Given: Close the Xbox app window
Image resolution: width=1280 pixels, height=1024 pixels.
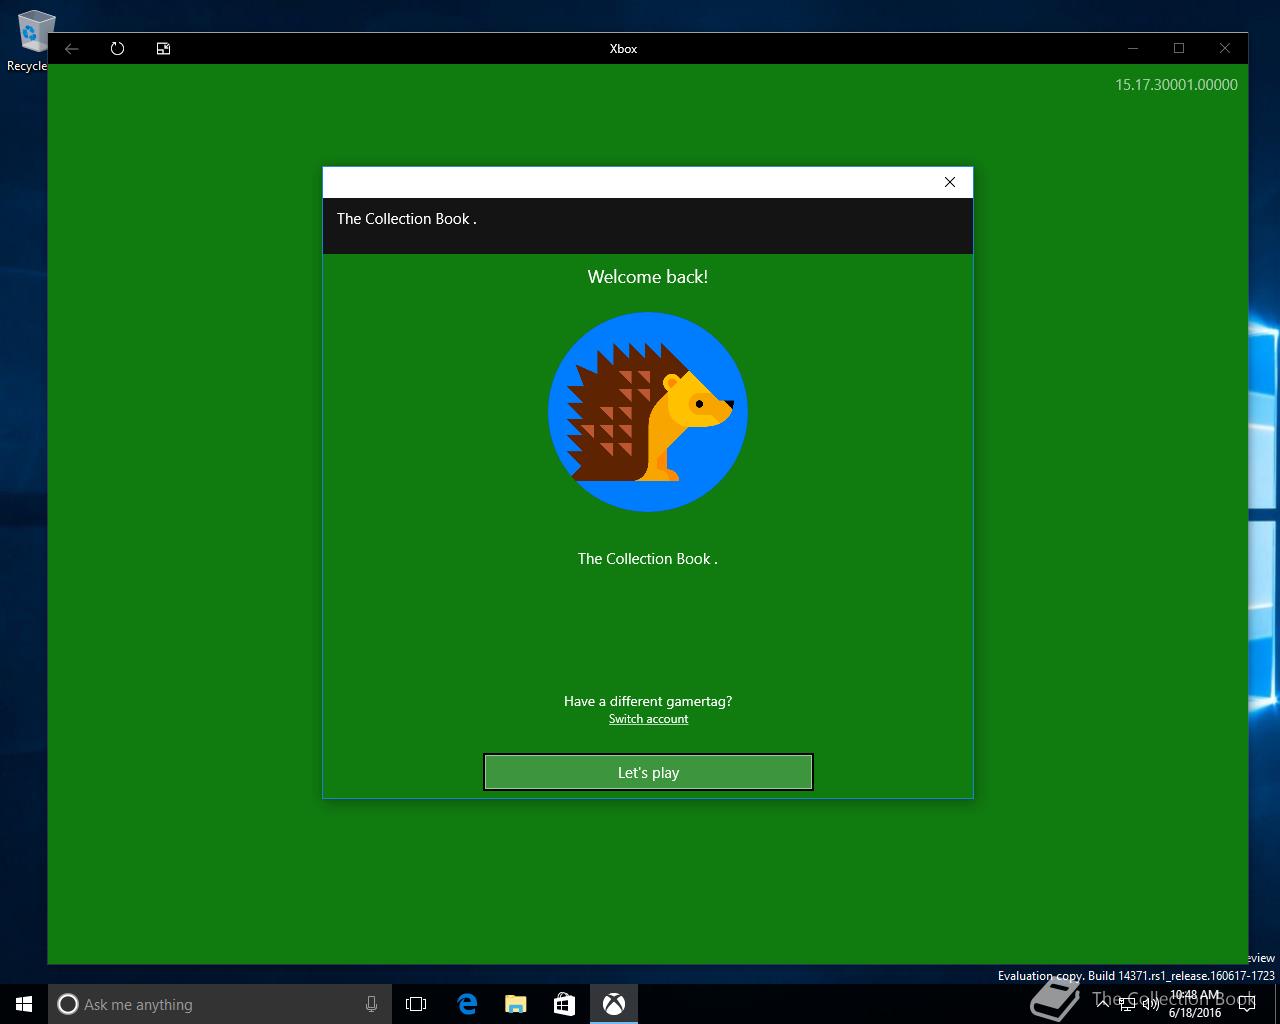Looking at the screenshot, I should click(x=1225, y=48).
